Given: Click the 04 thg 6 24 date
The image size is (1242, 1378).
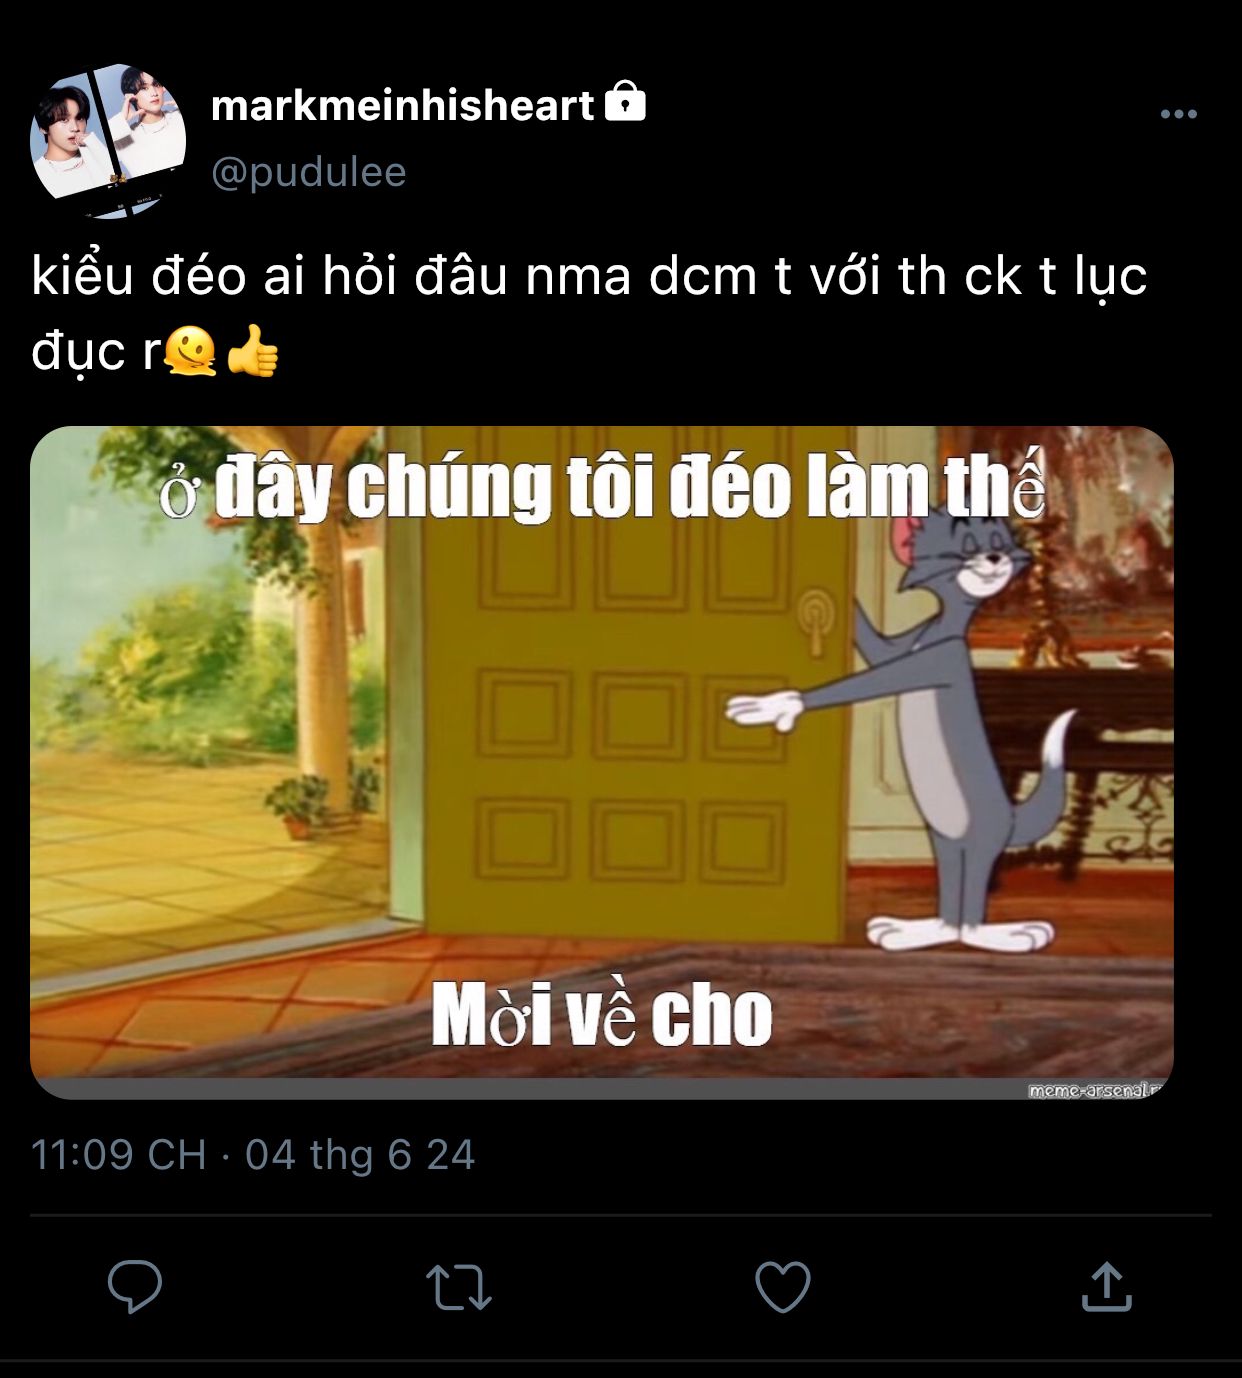Looking at the screenshot, I should [x=360, y=1155].
